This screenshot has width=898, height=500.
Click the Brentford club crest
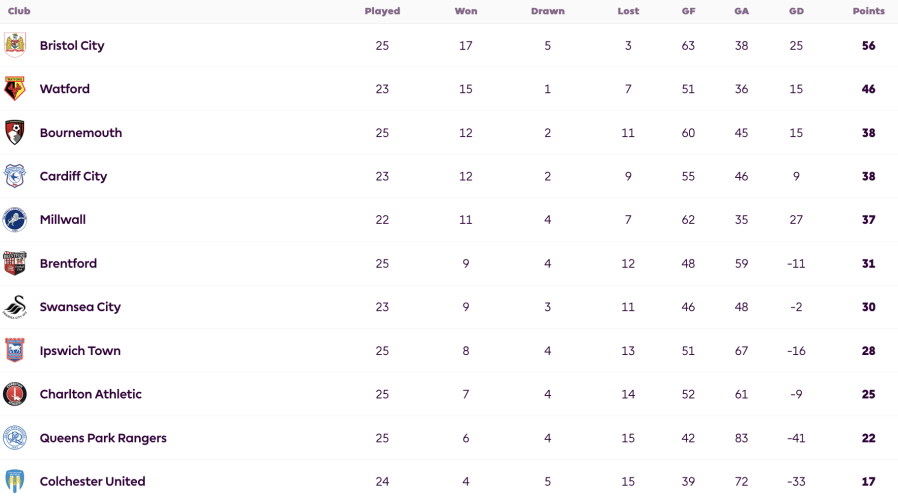[15, 263]
